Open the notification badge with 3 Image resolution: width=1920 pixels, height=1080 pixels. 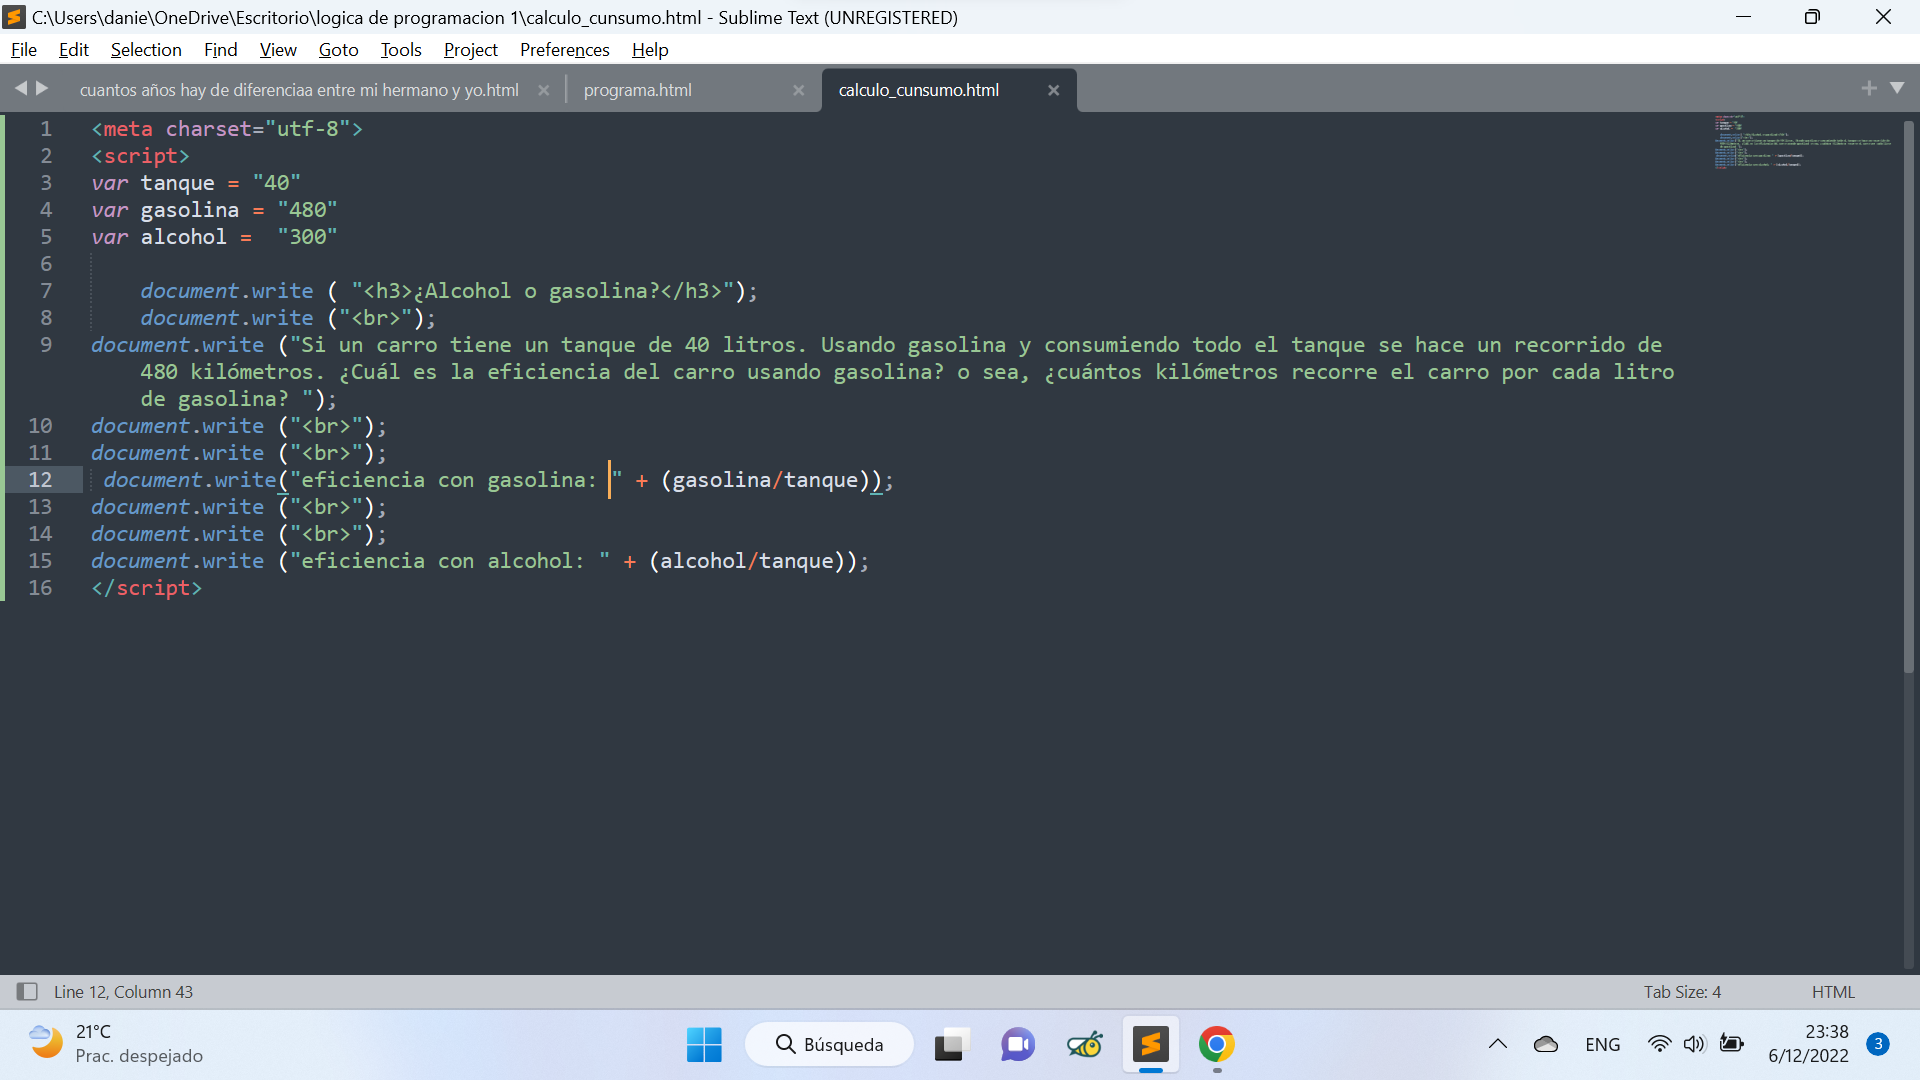(x=1878, y=1044)
